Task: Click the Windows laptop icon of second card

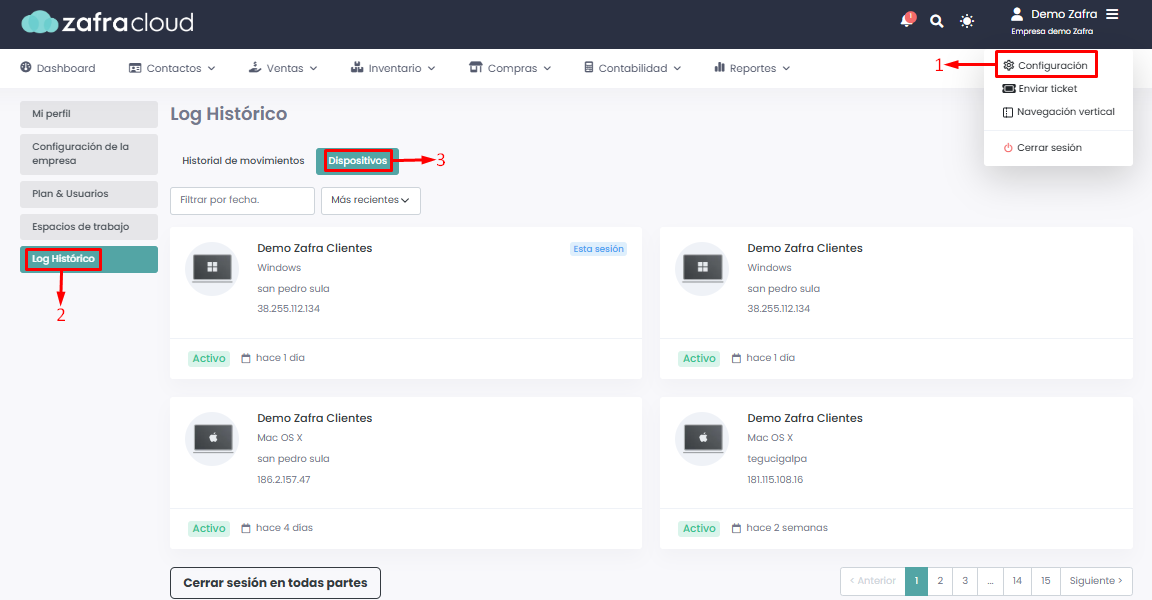Action: click(702, 269)
